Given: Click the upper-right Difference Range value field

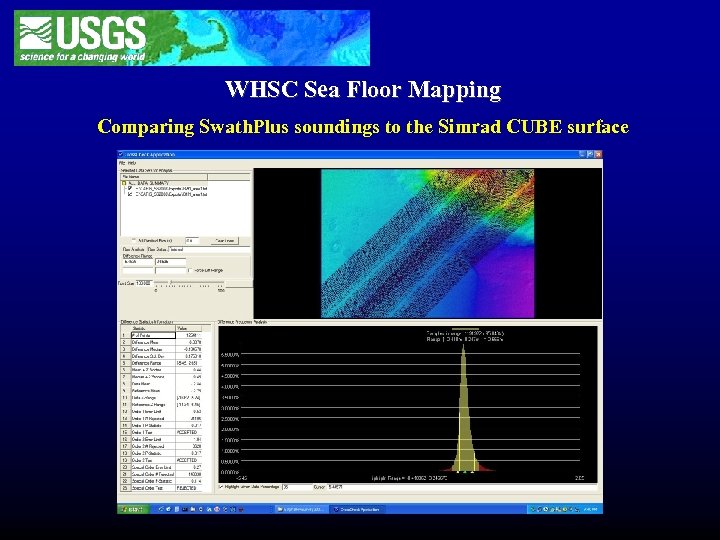Looking at the screenshot, I should pyautogui.click(x=170, y=262).
